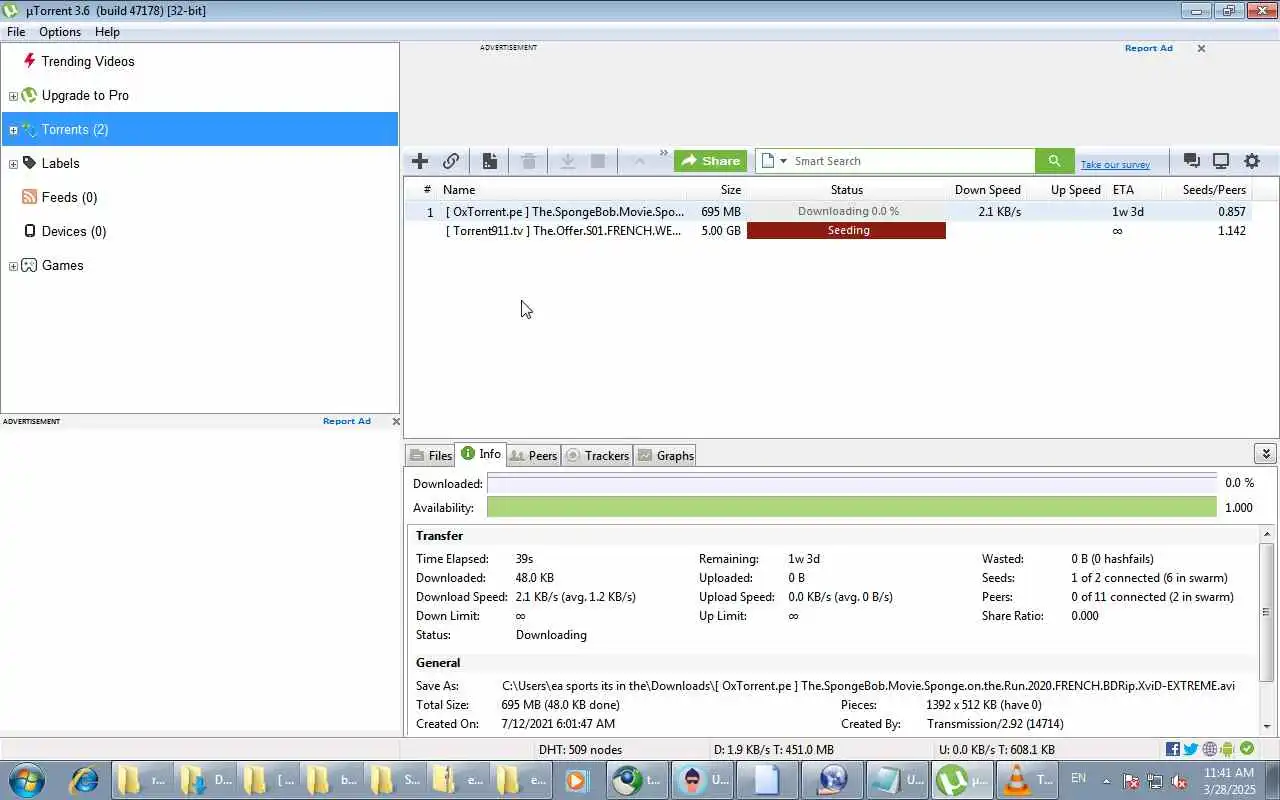Click the Add Torrent plus icon
Screen dimensions: 1280x800
click(420, 161)
